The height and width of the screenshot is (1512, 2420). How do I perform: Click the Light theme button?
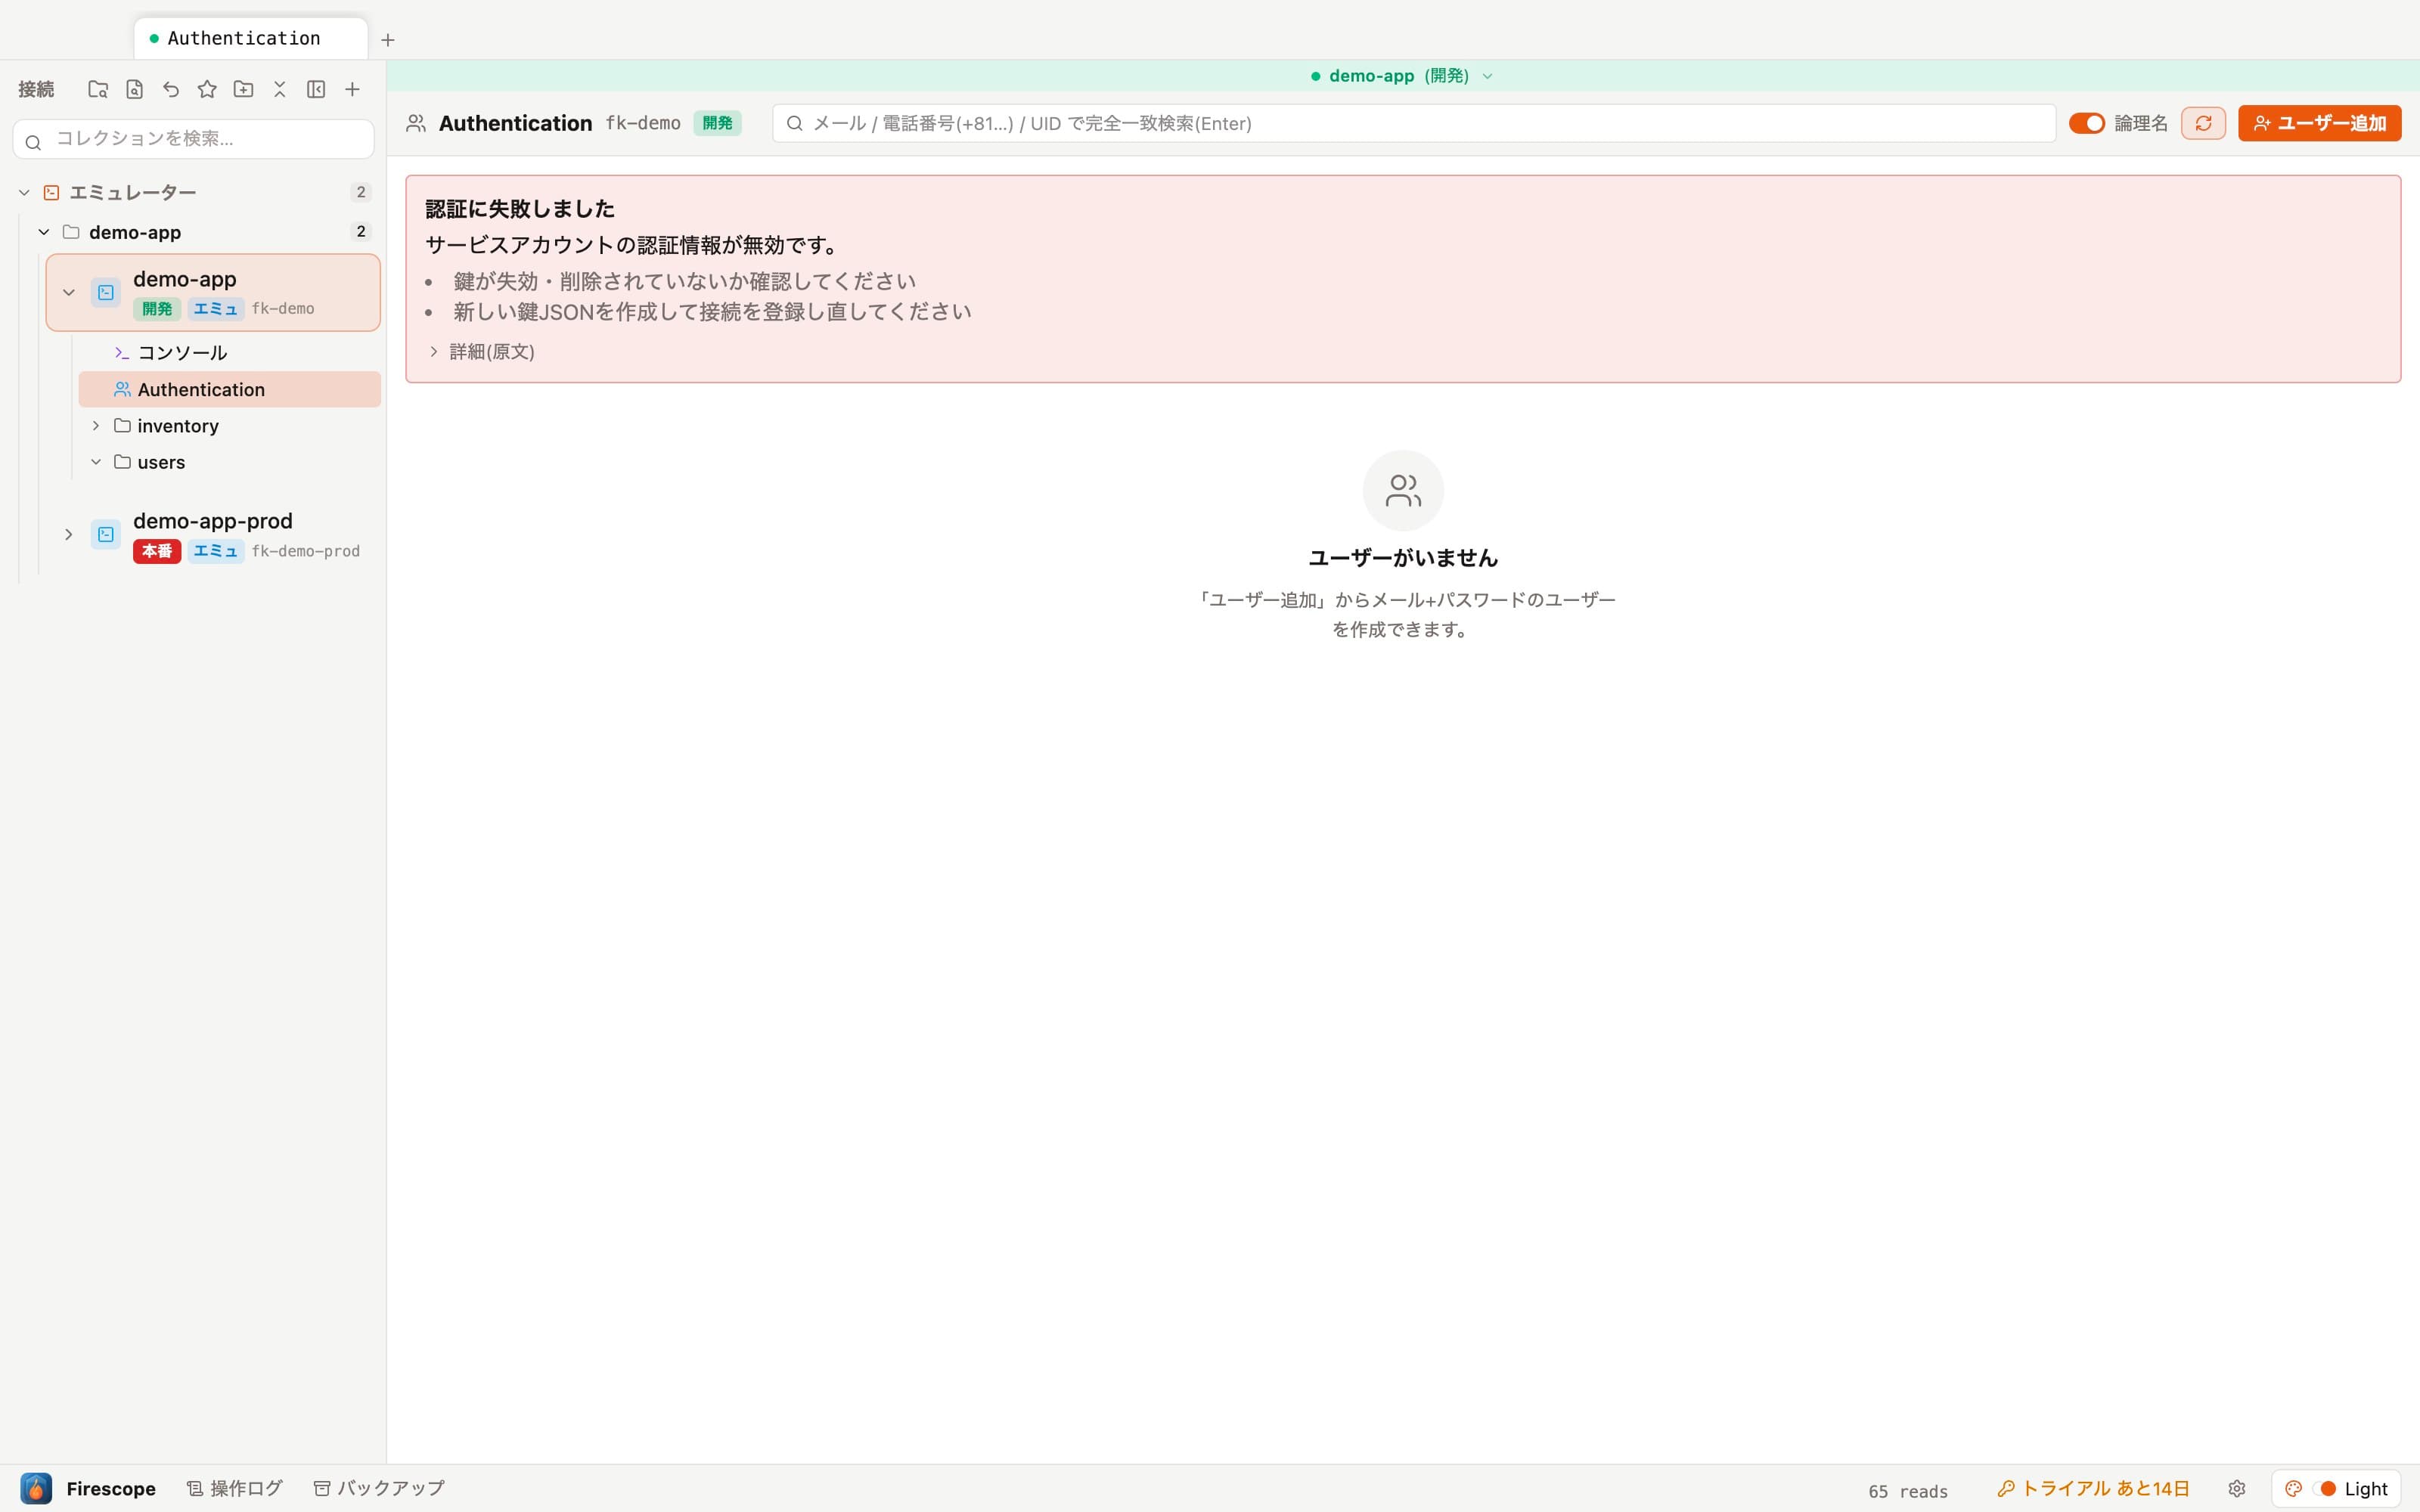click(2336, 1489)
